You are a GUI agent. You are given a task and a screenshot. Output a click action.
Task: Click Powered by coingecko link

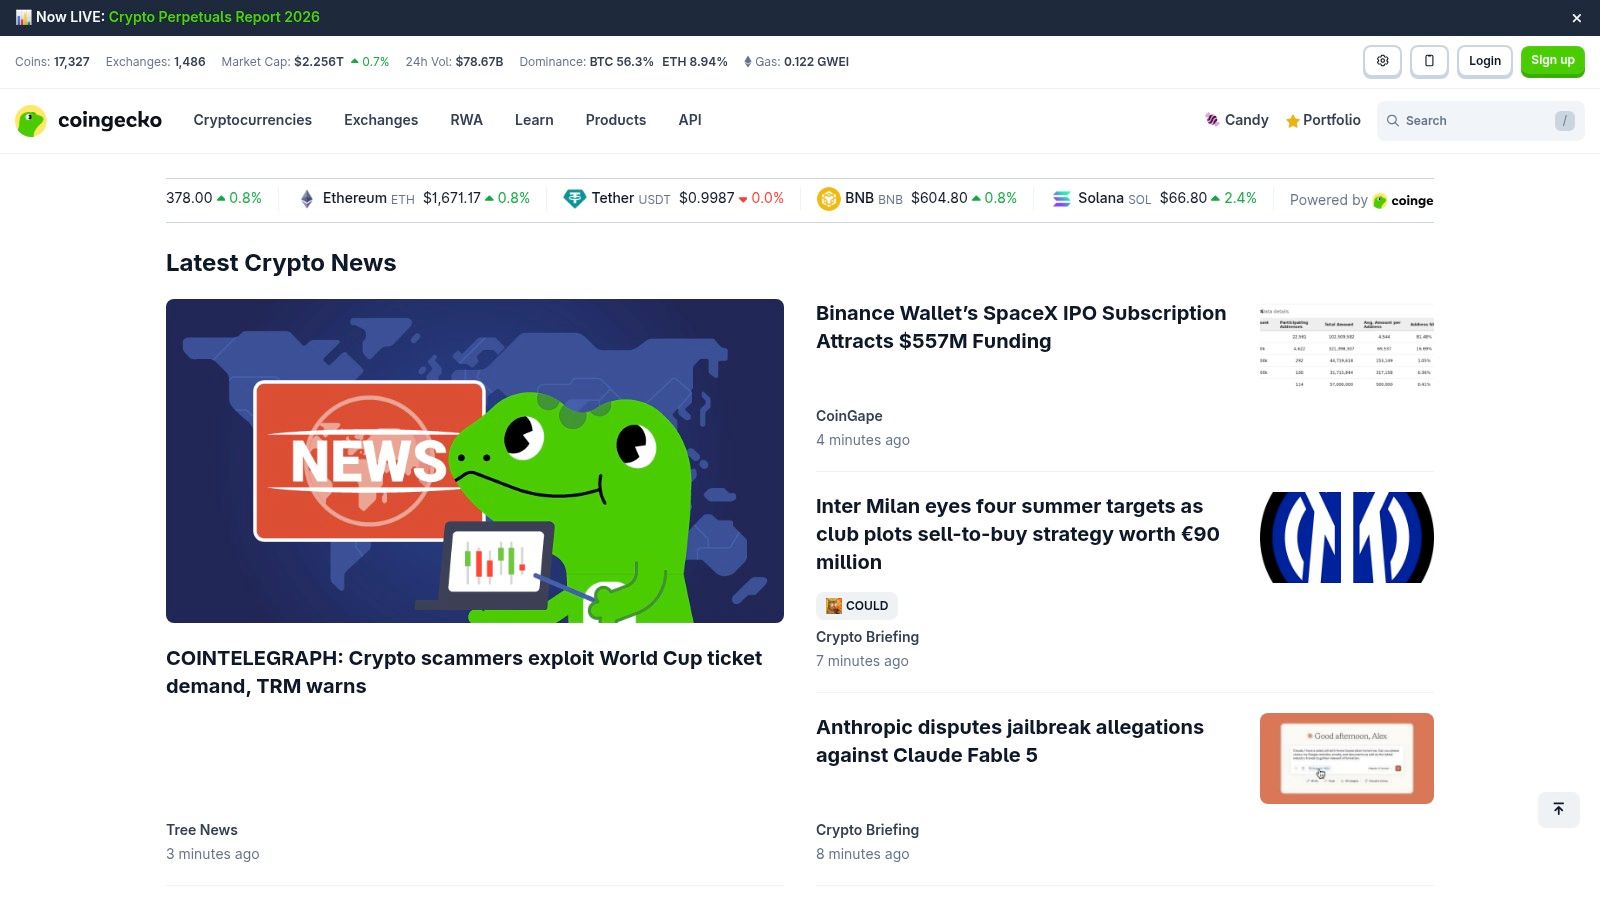[1361, 200]
